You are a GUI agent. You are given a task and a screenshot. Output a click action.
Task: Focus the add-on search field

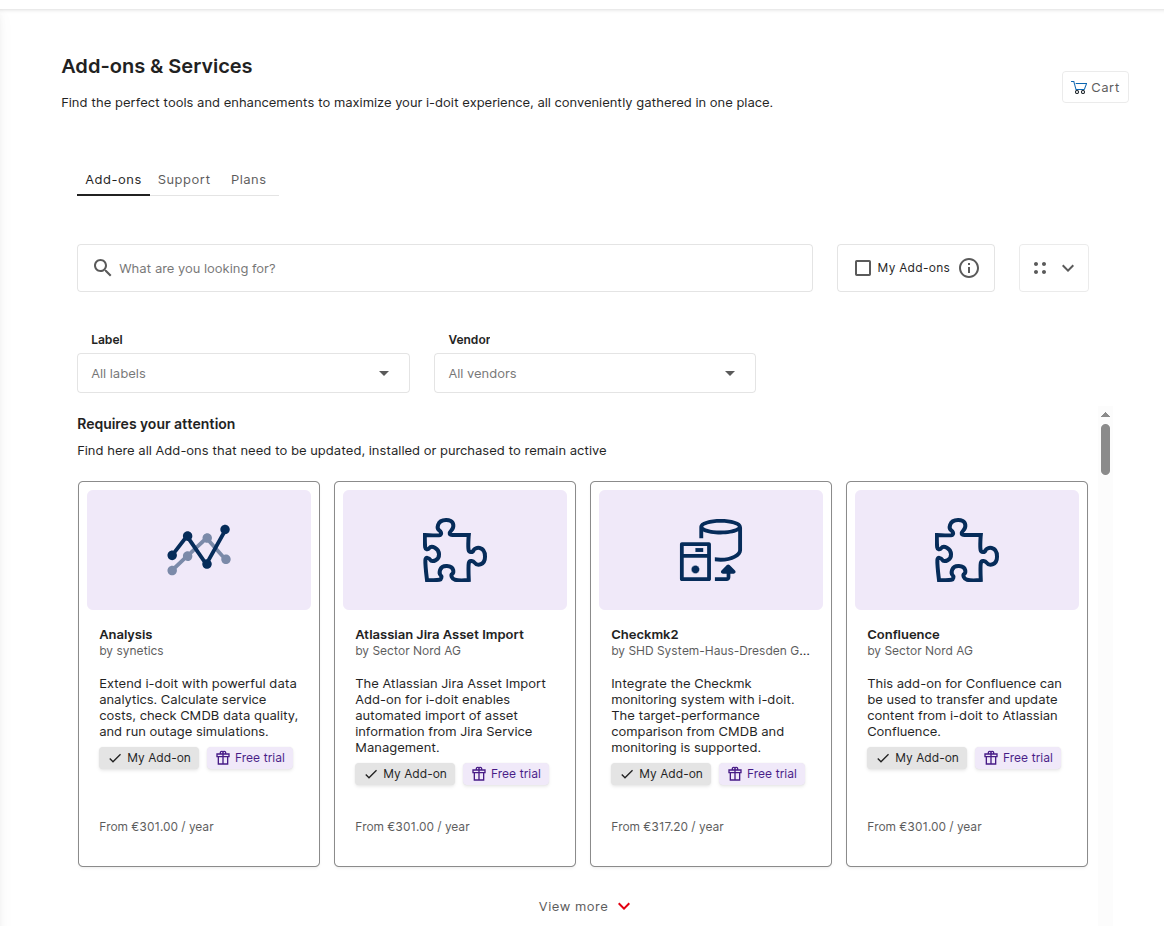(445, 268)
